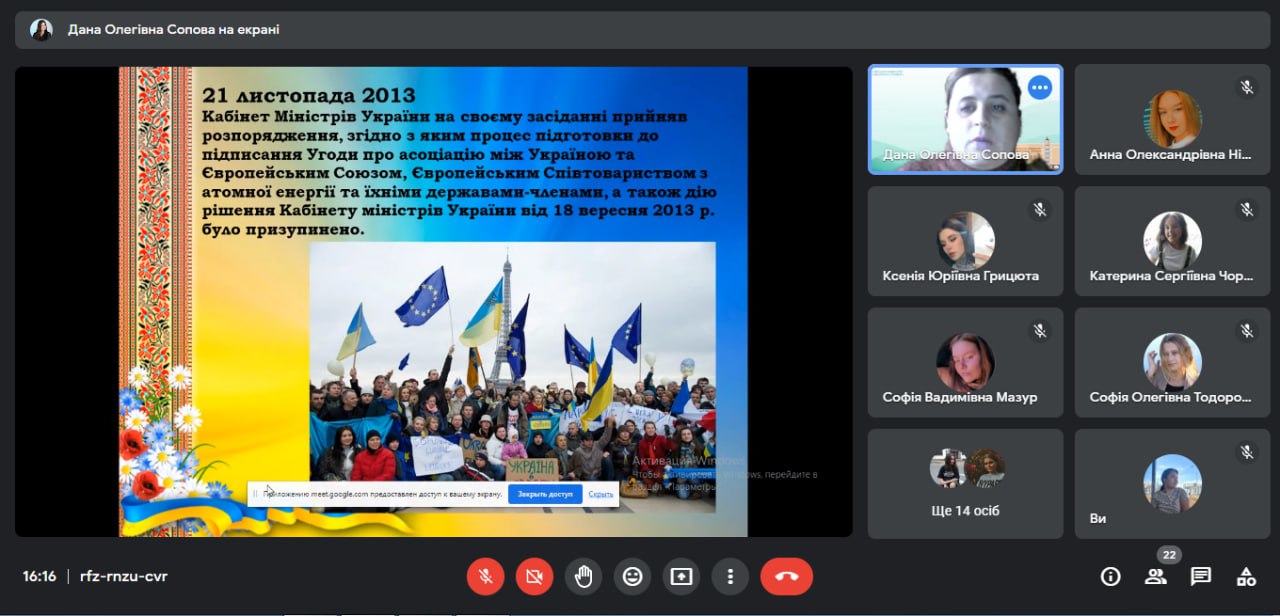Image resolution: width=1280 pixels, height=616 pixels.
Task: Click Софія Вадимівна Мазур's avatar
Action: point(965,362)
